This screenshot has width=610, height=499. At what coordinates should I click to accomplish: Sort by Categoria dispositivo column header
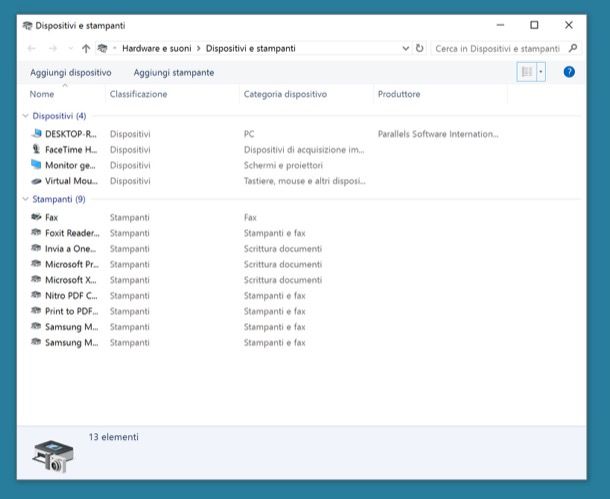pyautogui.click(x=285, y=94)
